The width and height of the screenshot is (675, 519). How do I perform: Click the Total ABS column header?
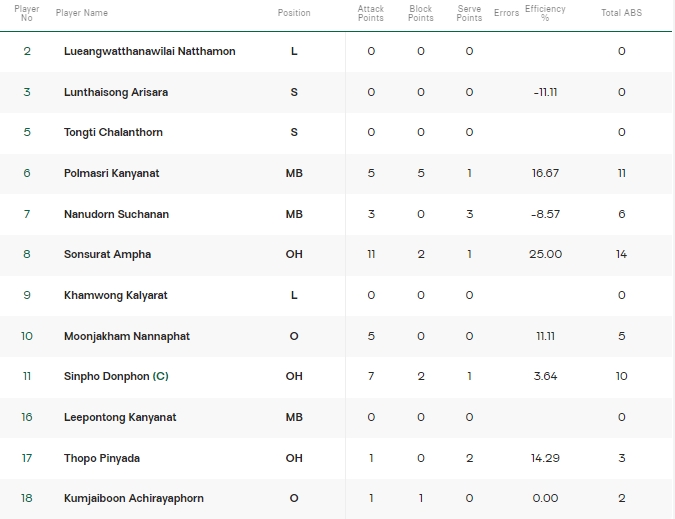[x=621, y=13]
